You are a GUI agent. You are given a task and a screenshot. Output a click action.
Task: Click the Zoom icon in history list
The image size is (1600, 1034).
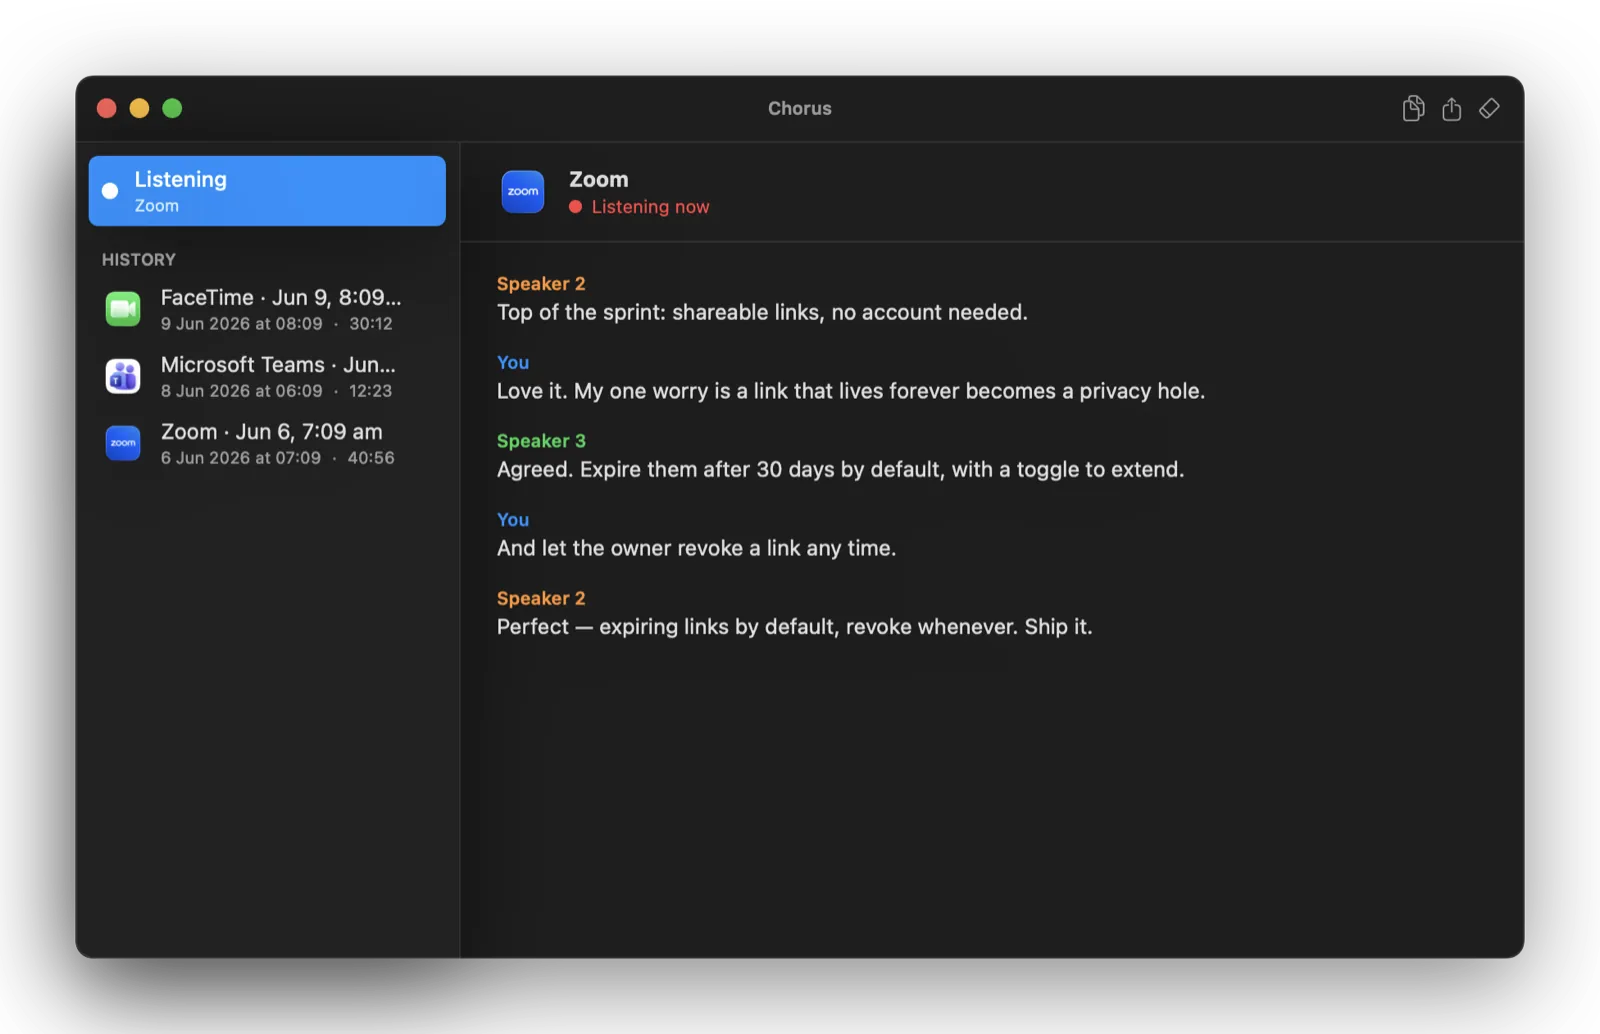point(123,443)
